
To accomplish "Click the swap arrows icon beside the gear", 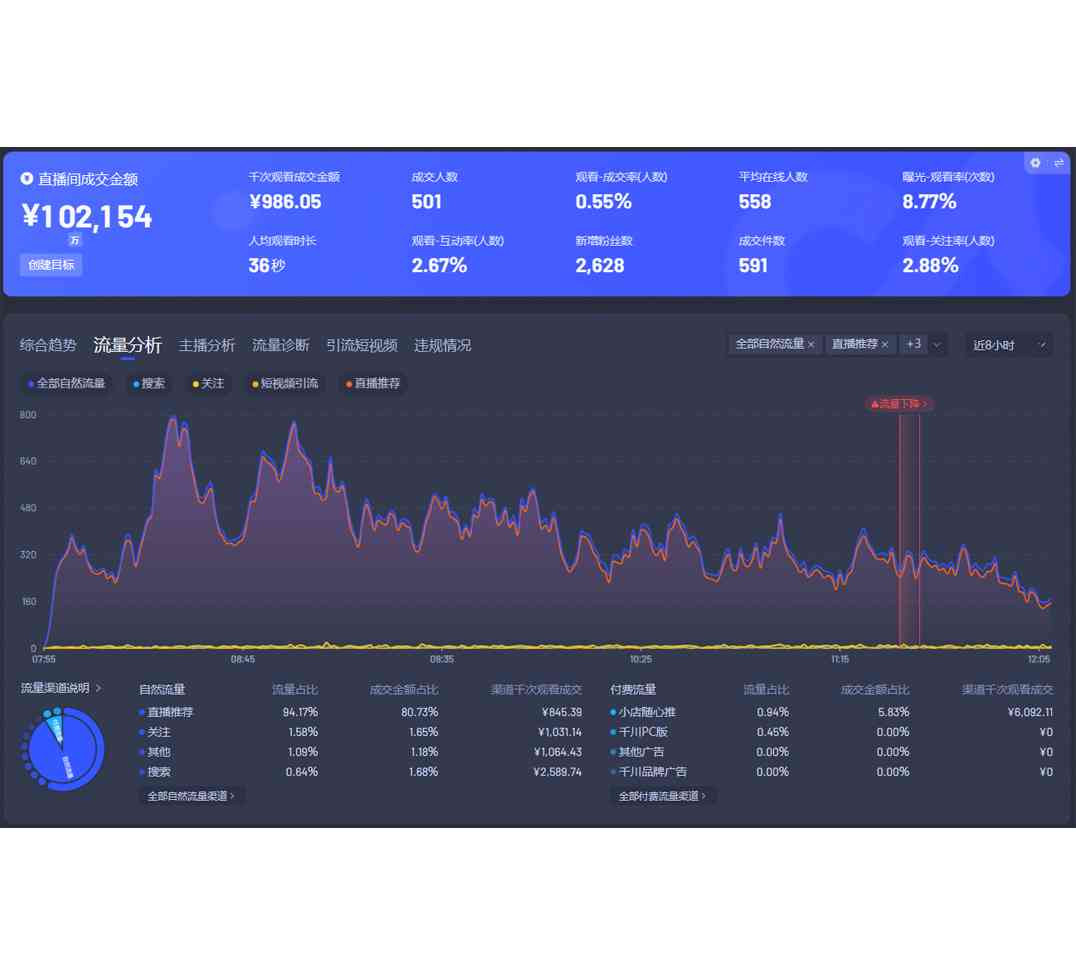I will (1058, 163).
